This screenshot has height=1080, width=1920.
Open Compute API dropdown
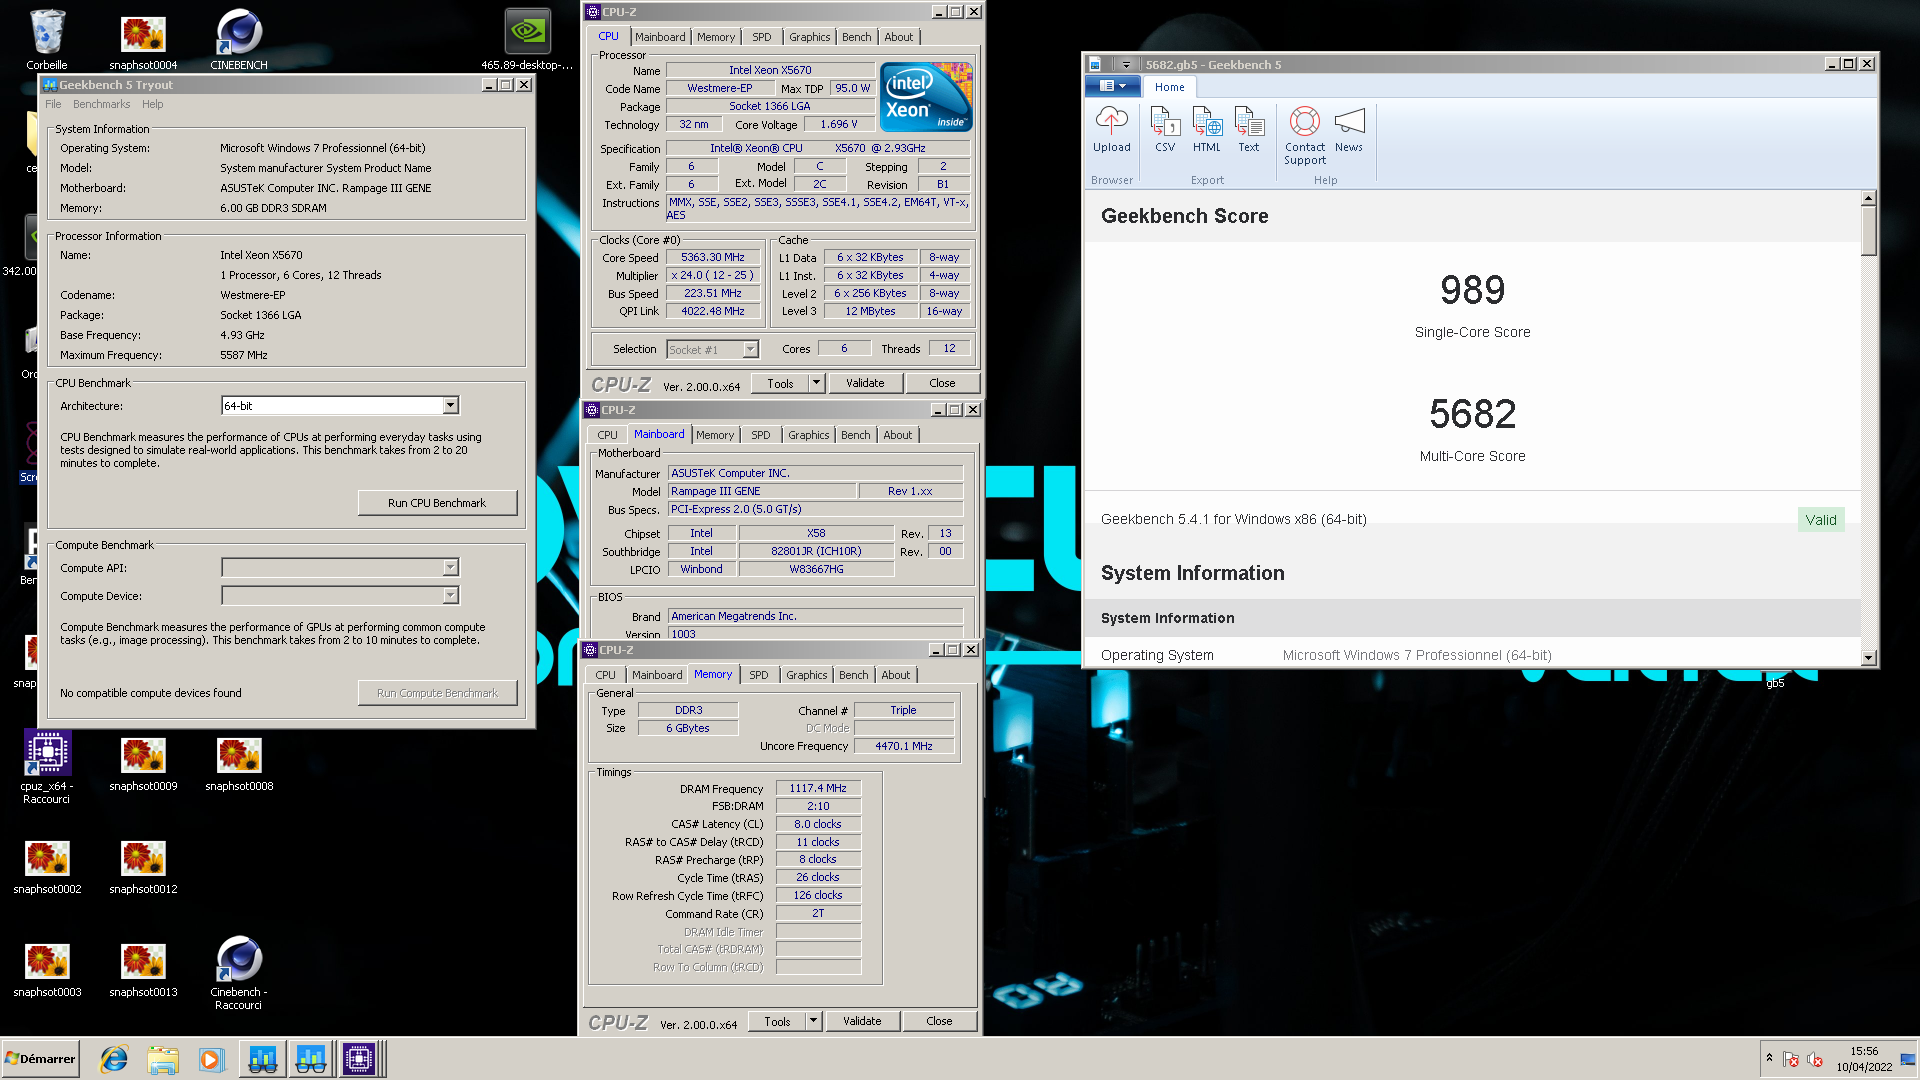450,568
